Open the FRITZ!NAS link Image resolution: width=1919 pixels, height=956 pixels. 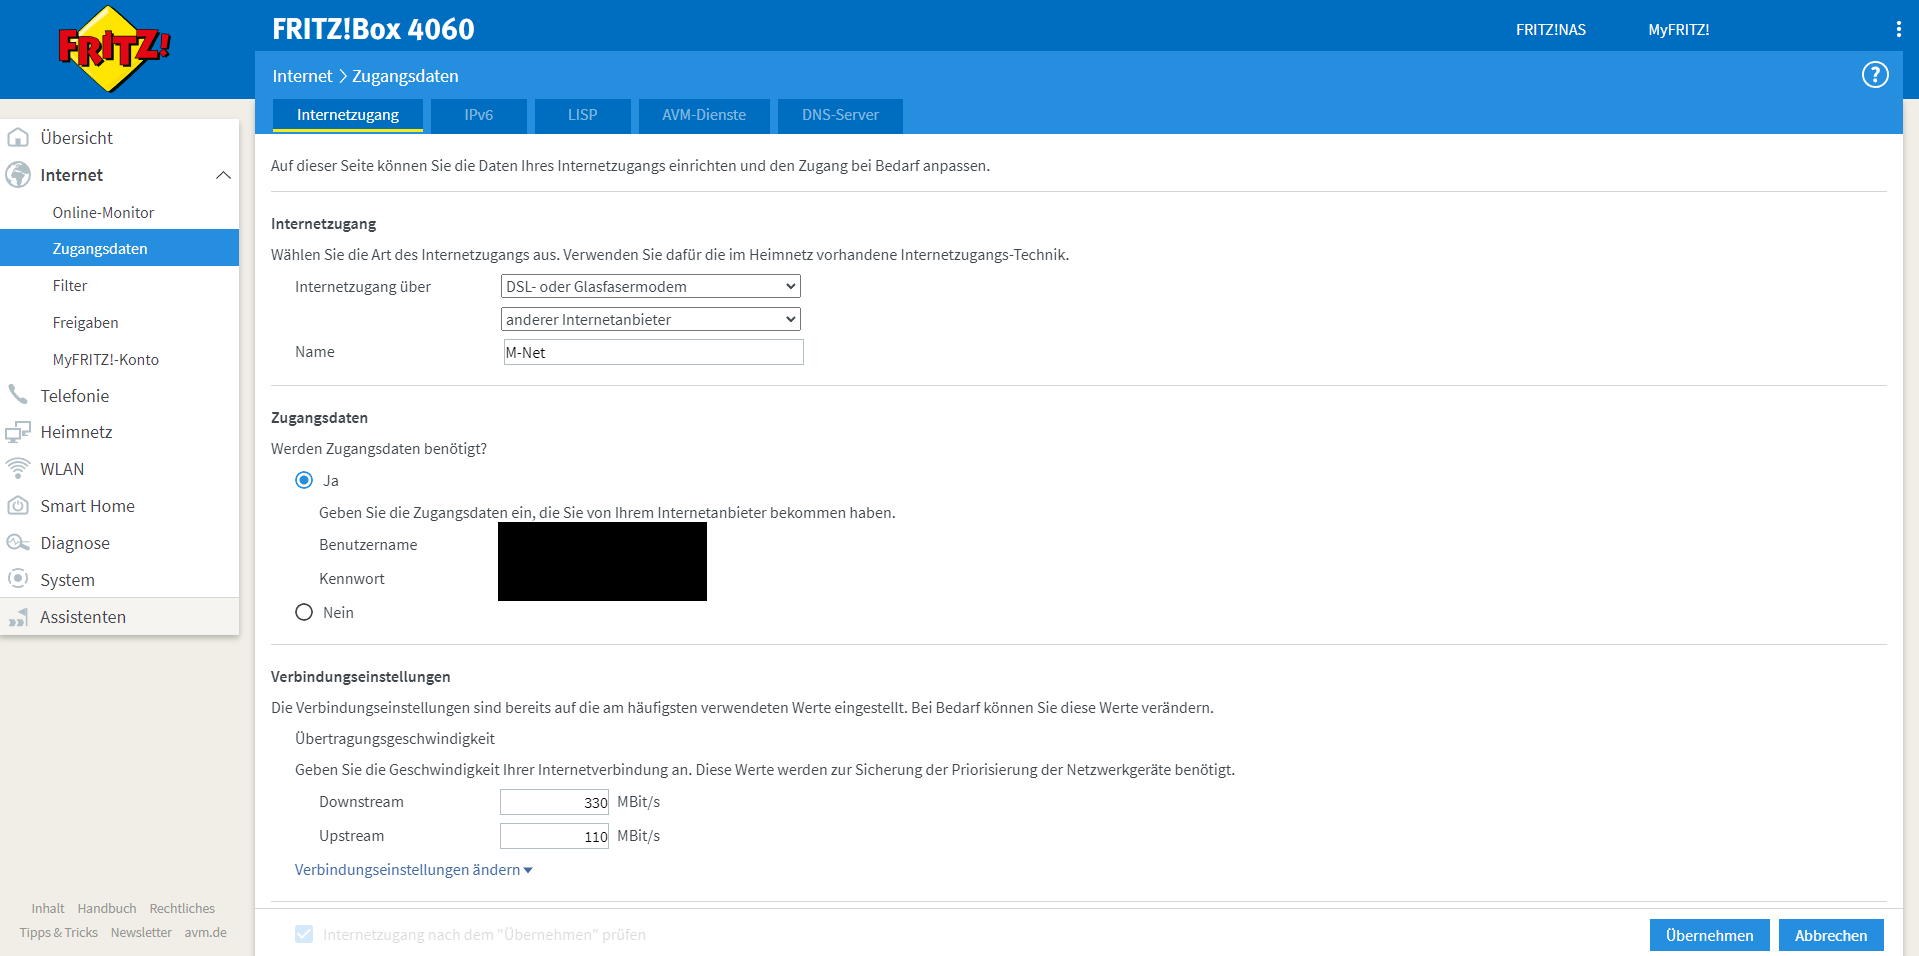[x=1550, y=30]
